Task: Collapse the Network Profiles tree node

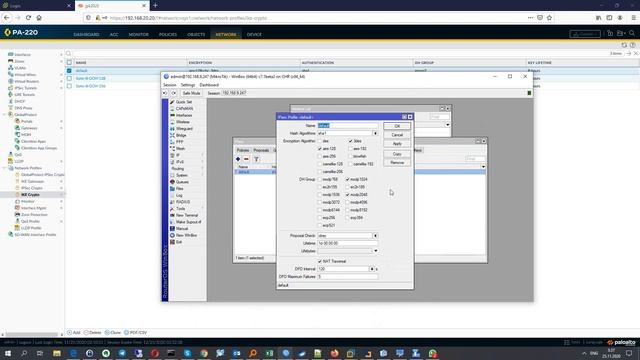Action: (4, 168)
